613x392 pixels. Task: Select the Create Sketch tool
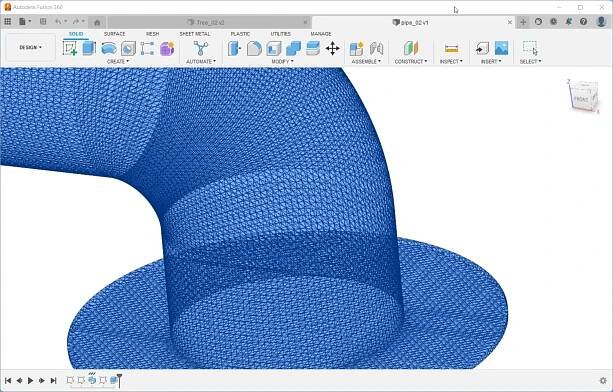tap(70, 48)
